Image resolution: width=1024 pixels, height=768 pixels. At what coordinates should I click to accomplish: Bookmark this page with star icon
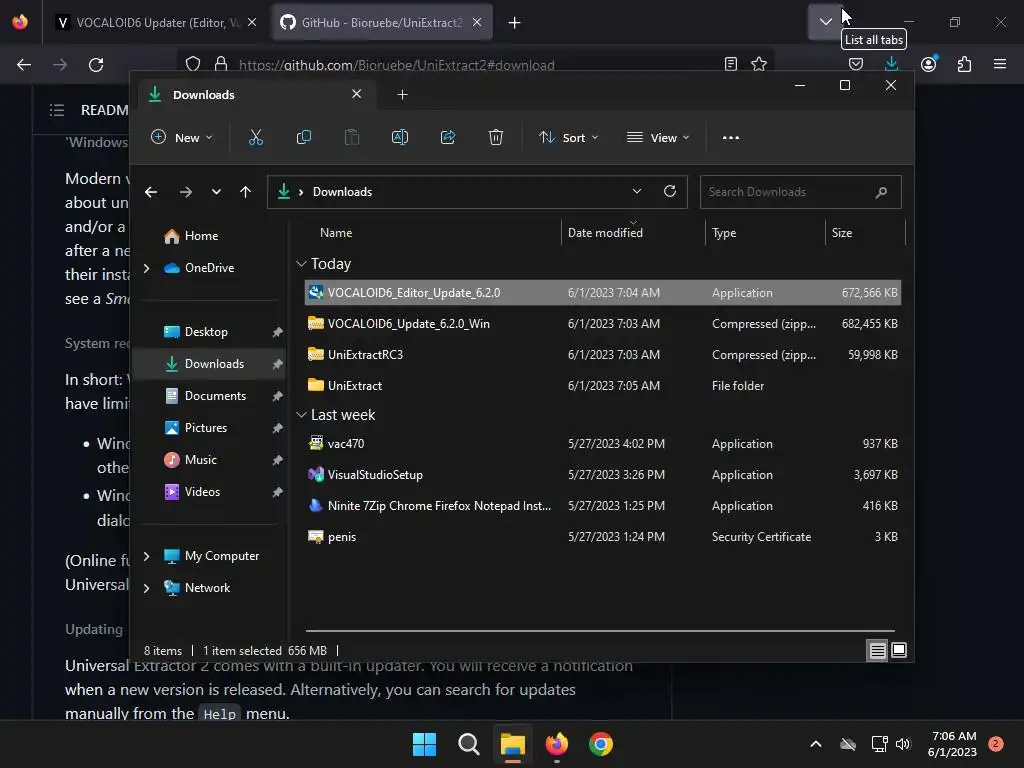click(758, 64)
